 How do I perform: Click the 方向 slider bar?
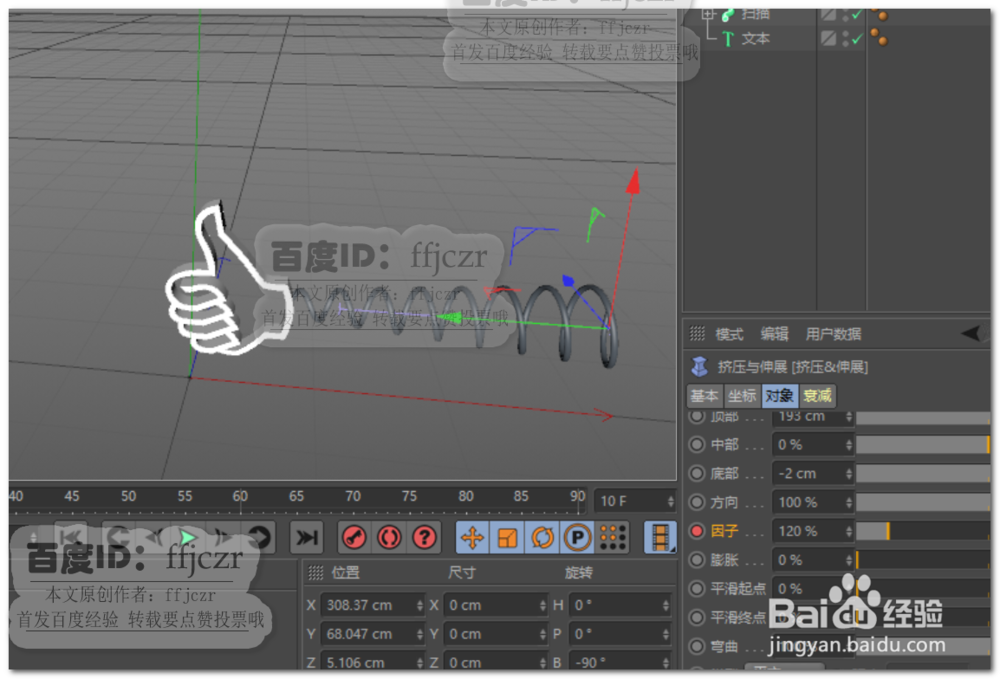coord(923,502)
